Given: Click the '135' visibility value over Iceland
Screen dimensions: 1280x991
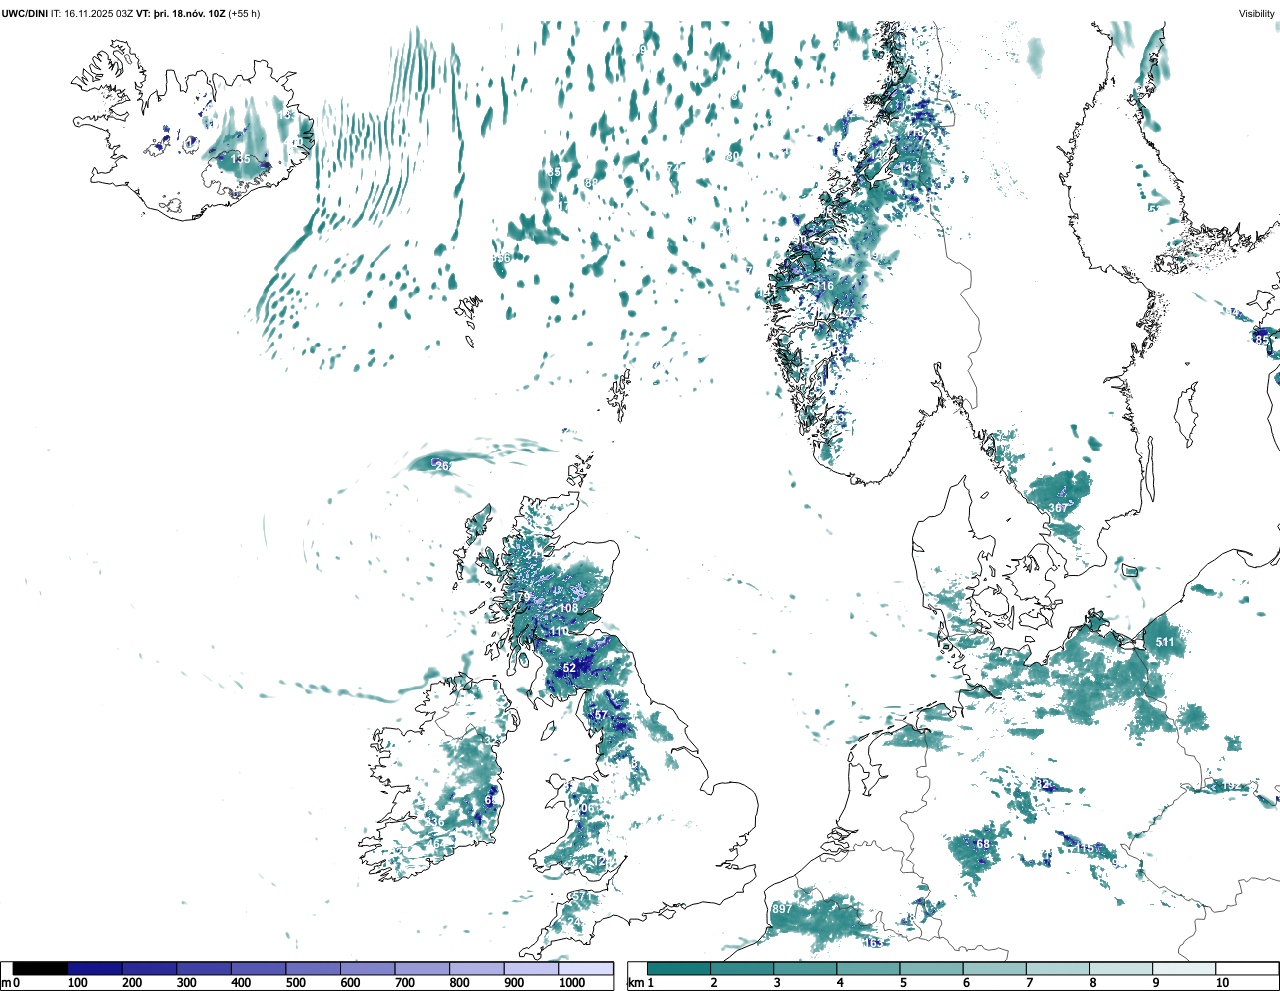Looking at the screenshot, I should [241, 159].
